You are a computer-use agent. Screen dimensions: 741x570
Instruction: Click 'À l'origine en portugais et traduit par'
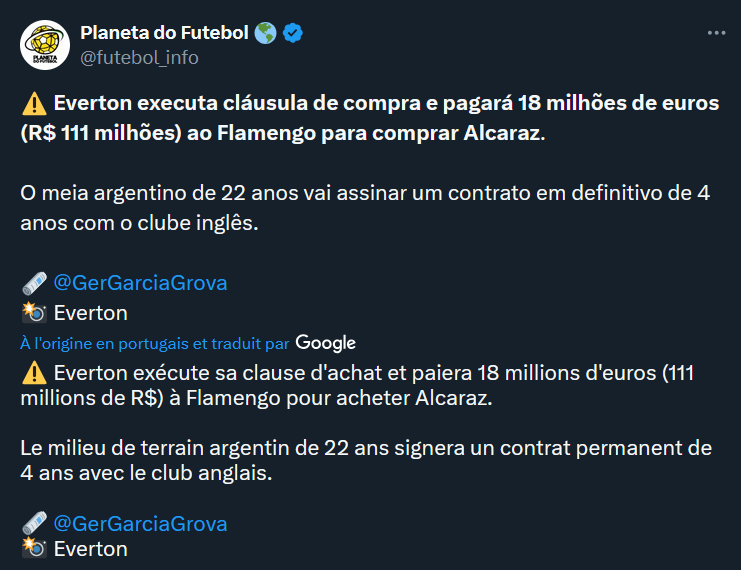click(155, 344)
